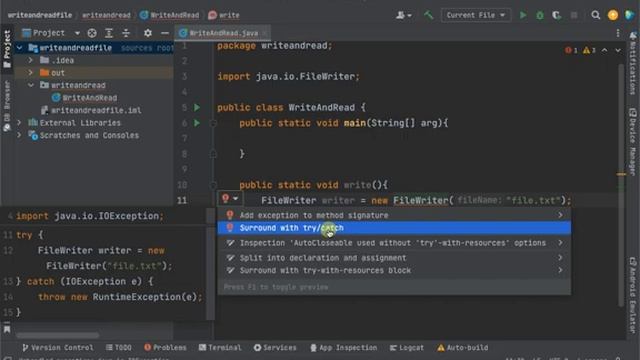Go to previous highlighted error arrow
The width and height of the screenshot is (640, 360).
coord(604,50)
